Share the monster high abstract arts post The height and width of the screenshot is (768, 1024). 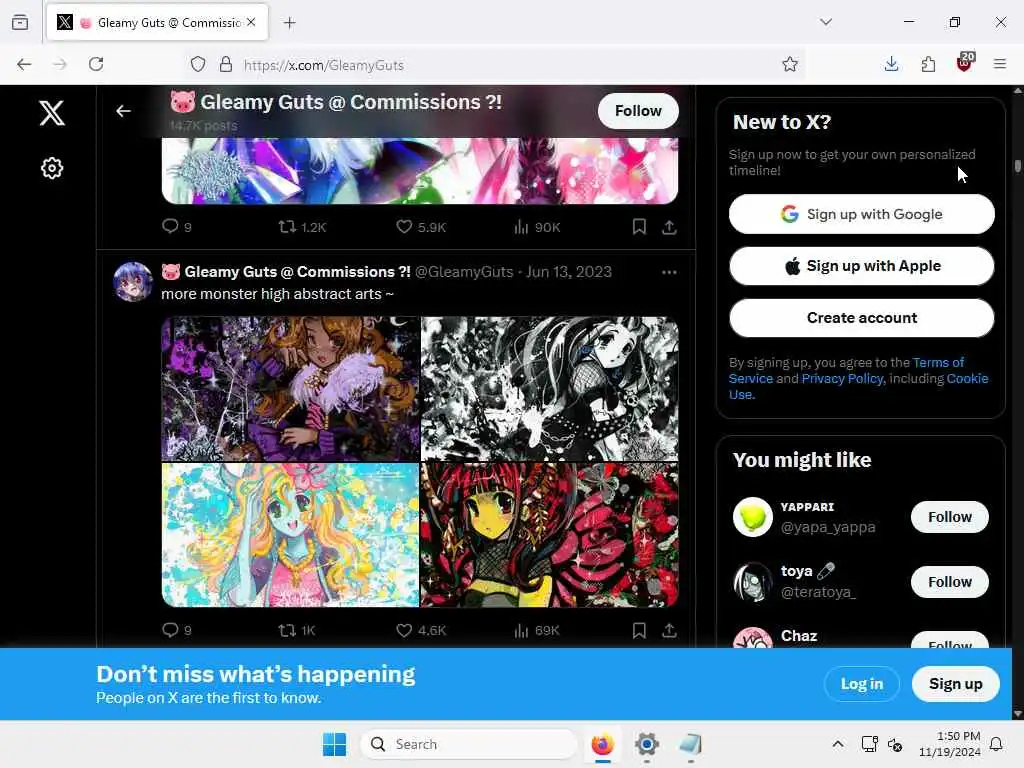click(x=669, y=630)
